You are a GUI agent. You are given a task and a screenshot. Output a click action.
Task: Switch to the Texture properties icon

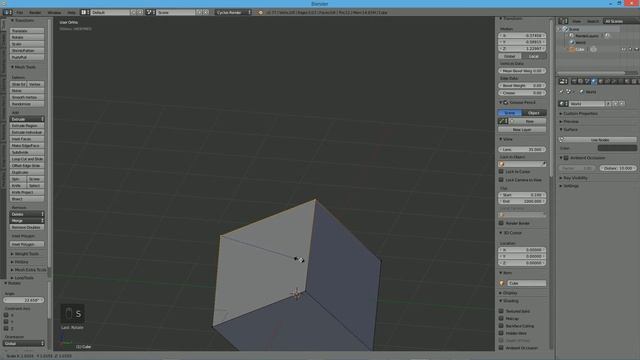point(633,81)
